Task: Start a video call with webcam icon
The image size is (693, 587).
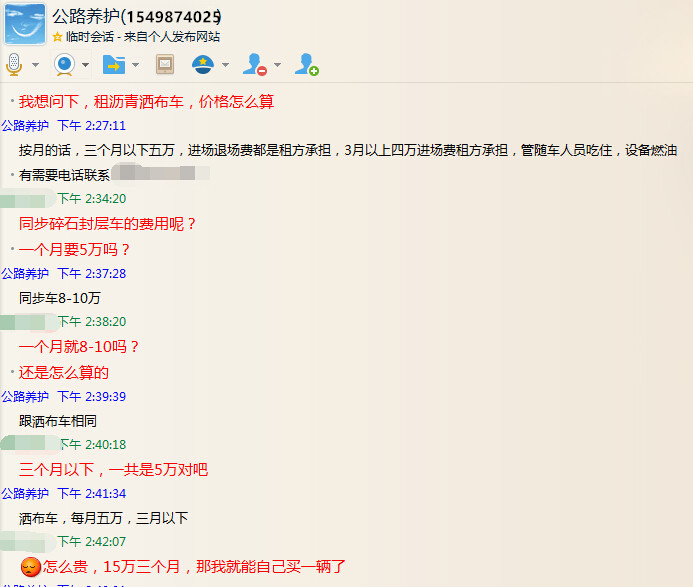Action: click(64, 64)
